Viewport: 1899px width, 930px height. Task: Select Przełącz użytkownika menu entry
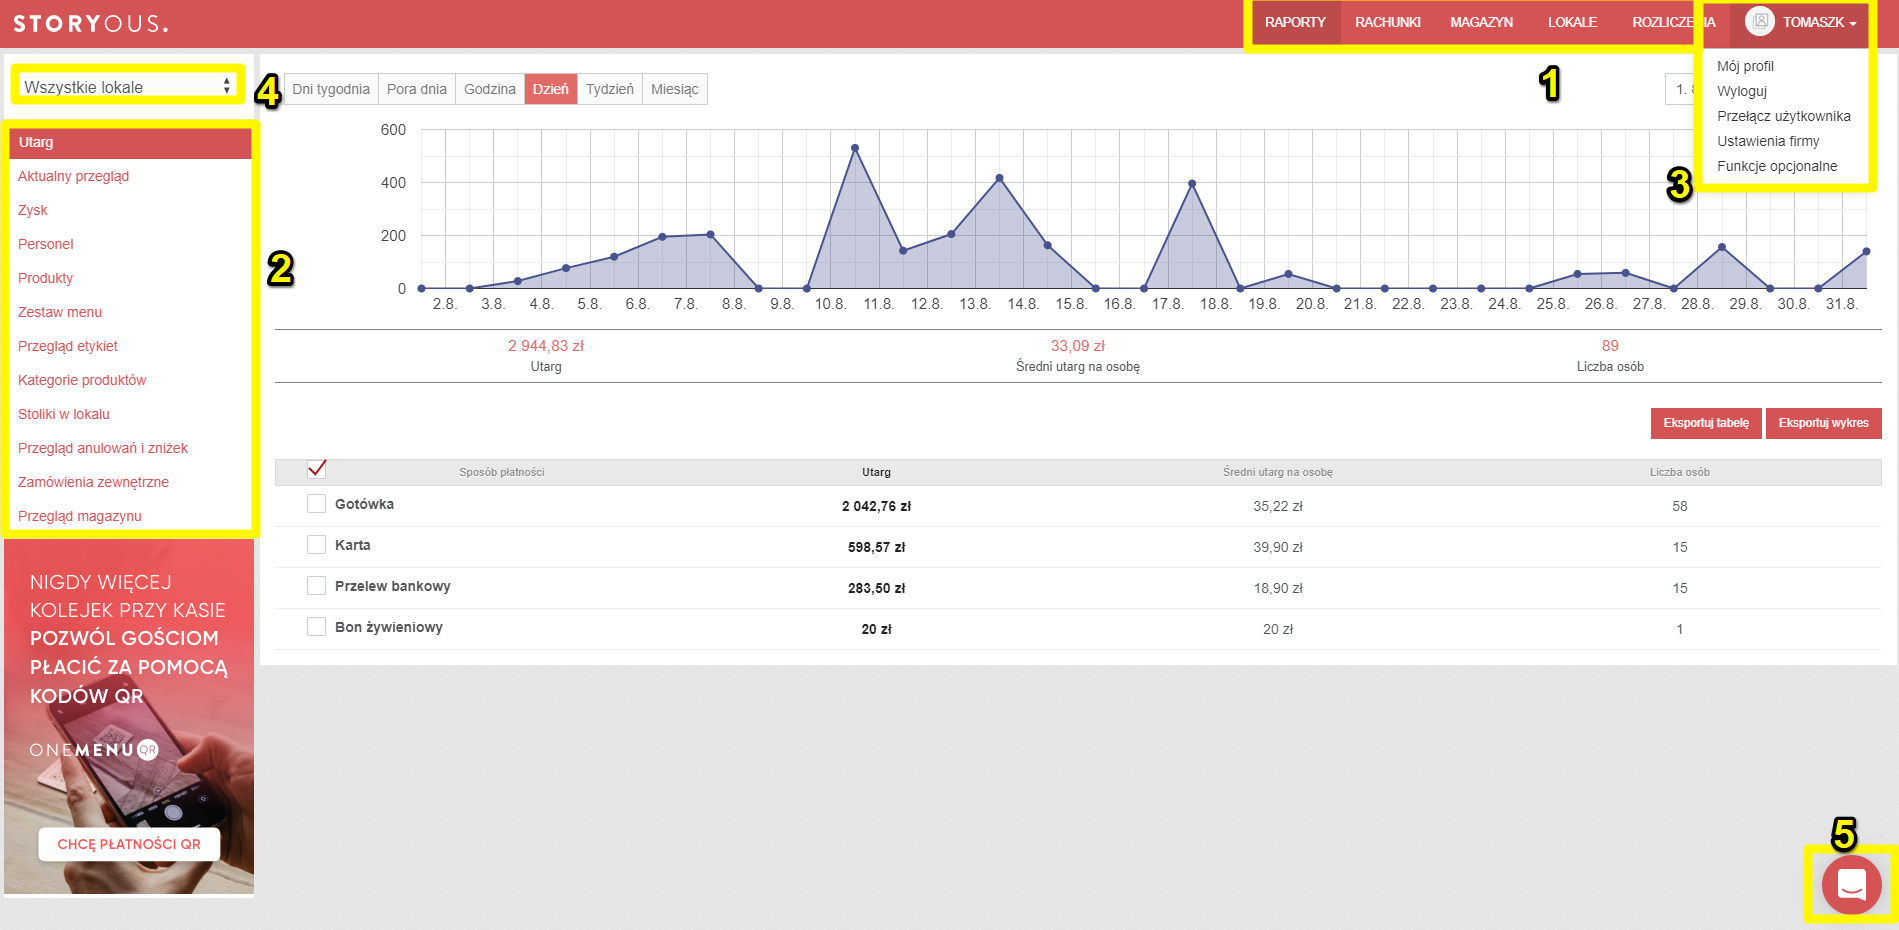pyautogui.click(x=1784, y=116)
